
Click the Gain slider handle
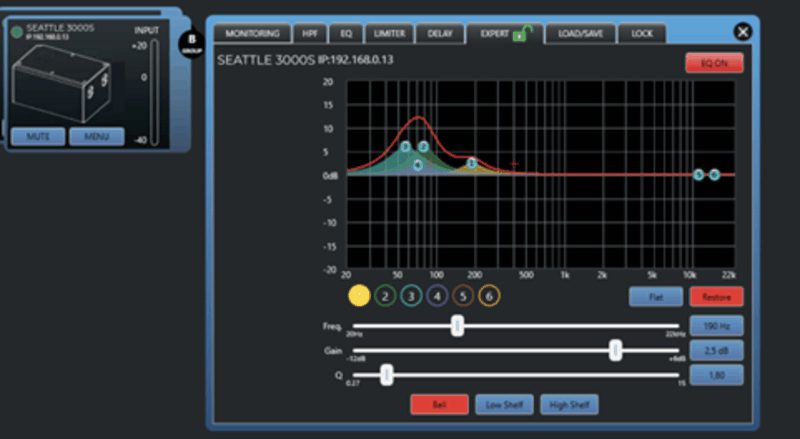pos(616,350)
